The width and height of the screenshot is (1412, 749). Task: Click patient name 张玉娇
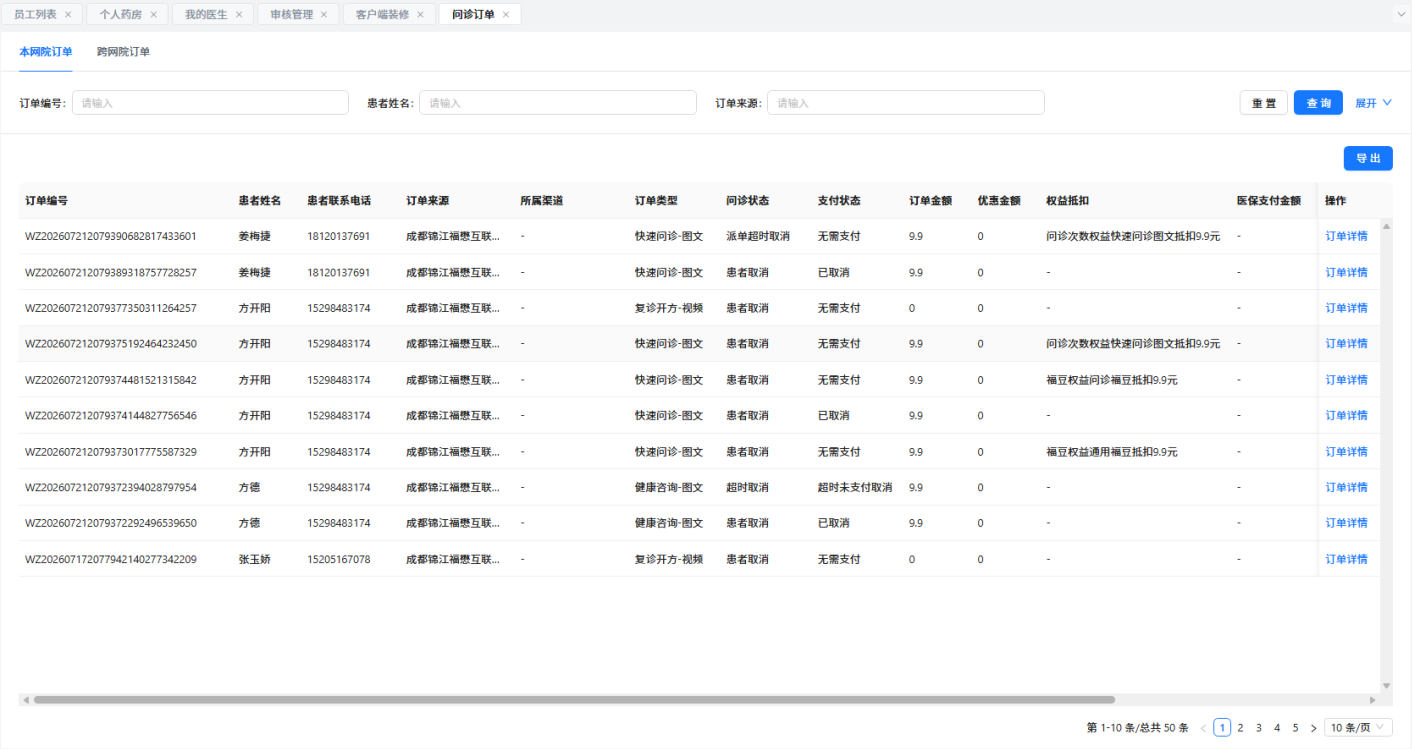pos(254,560)
